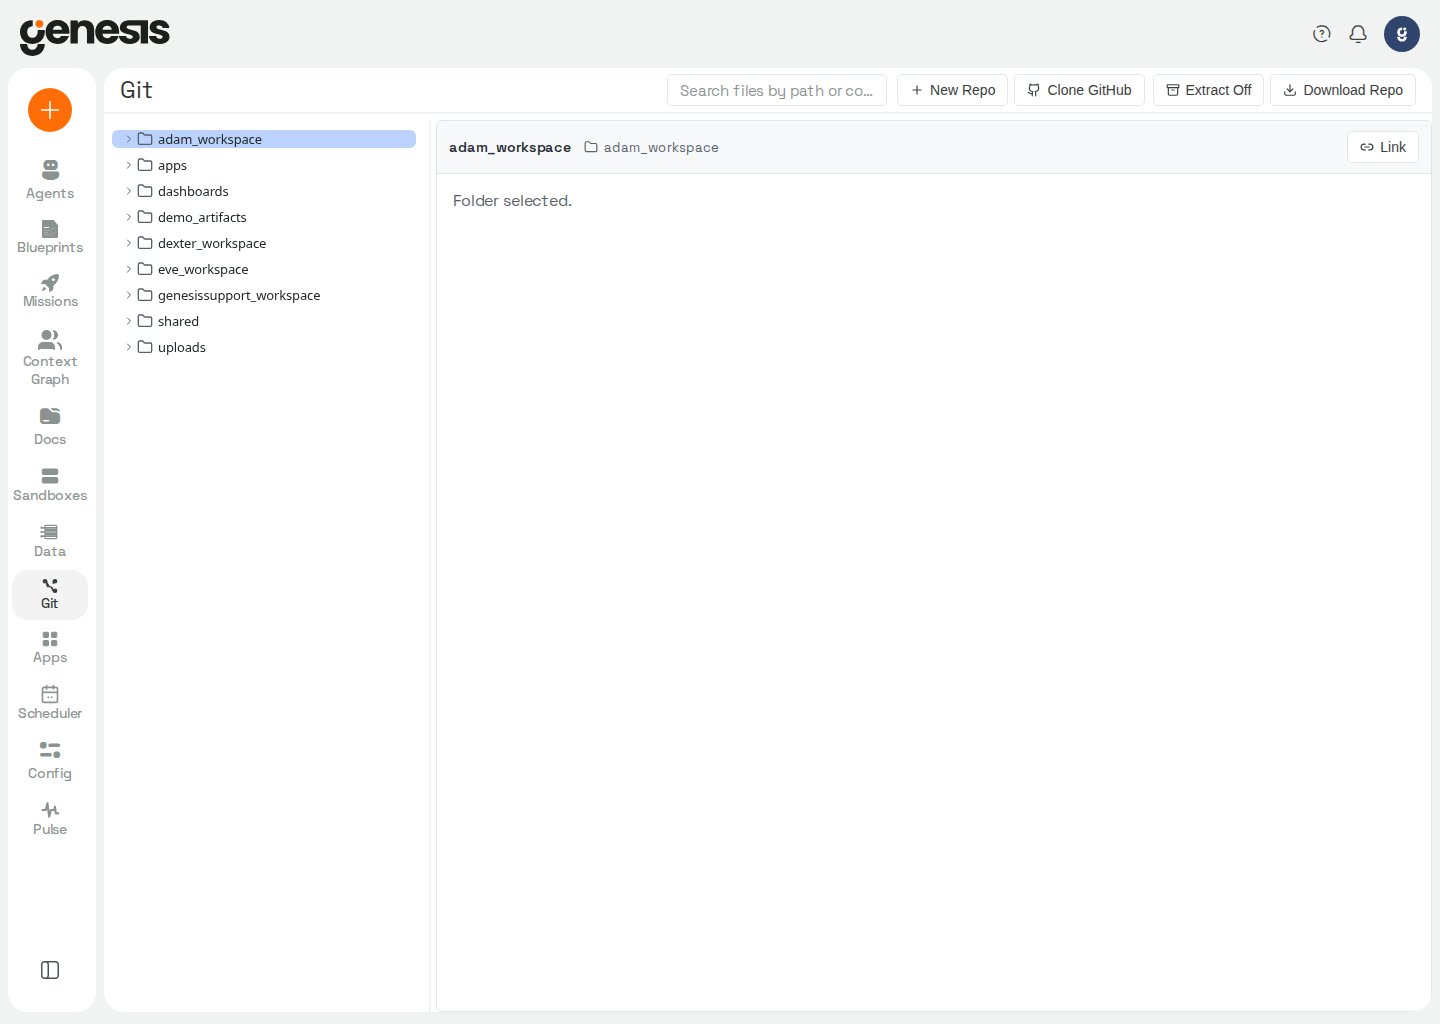Click the Clone GitHub button
This screenshot has width=1440, height=1024.
(x=1079, y=90)
